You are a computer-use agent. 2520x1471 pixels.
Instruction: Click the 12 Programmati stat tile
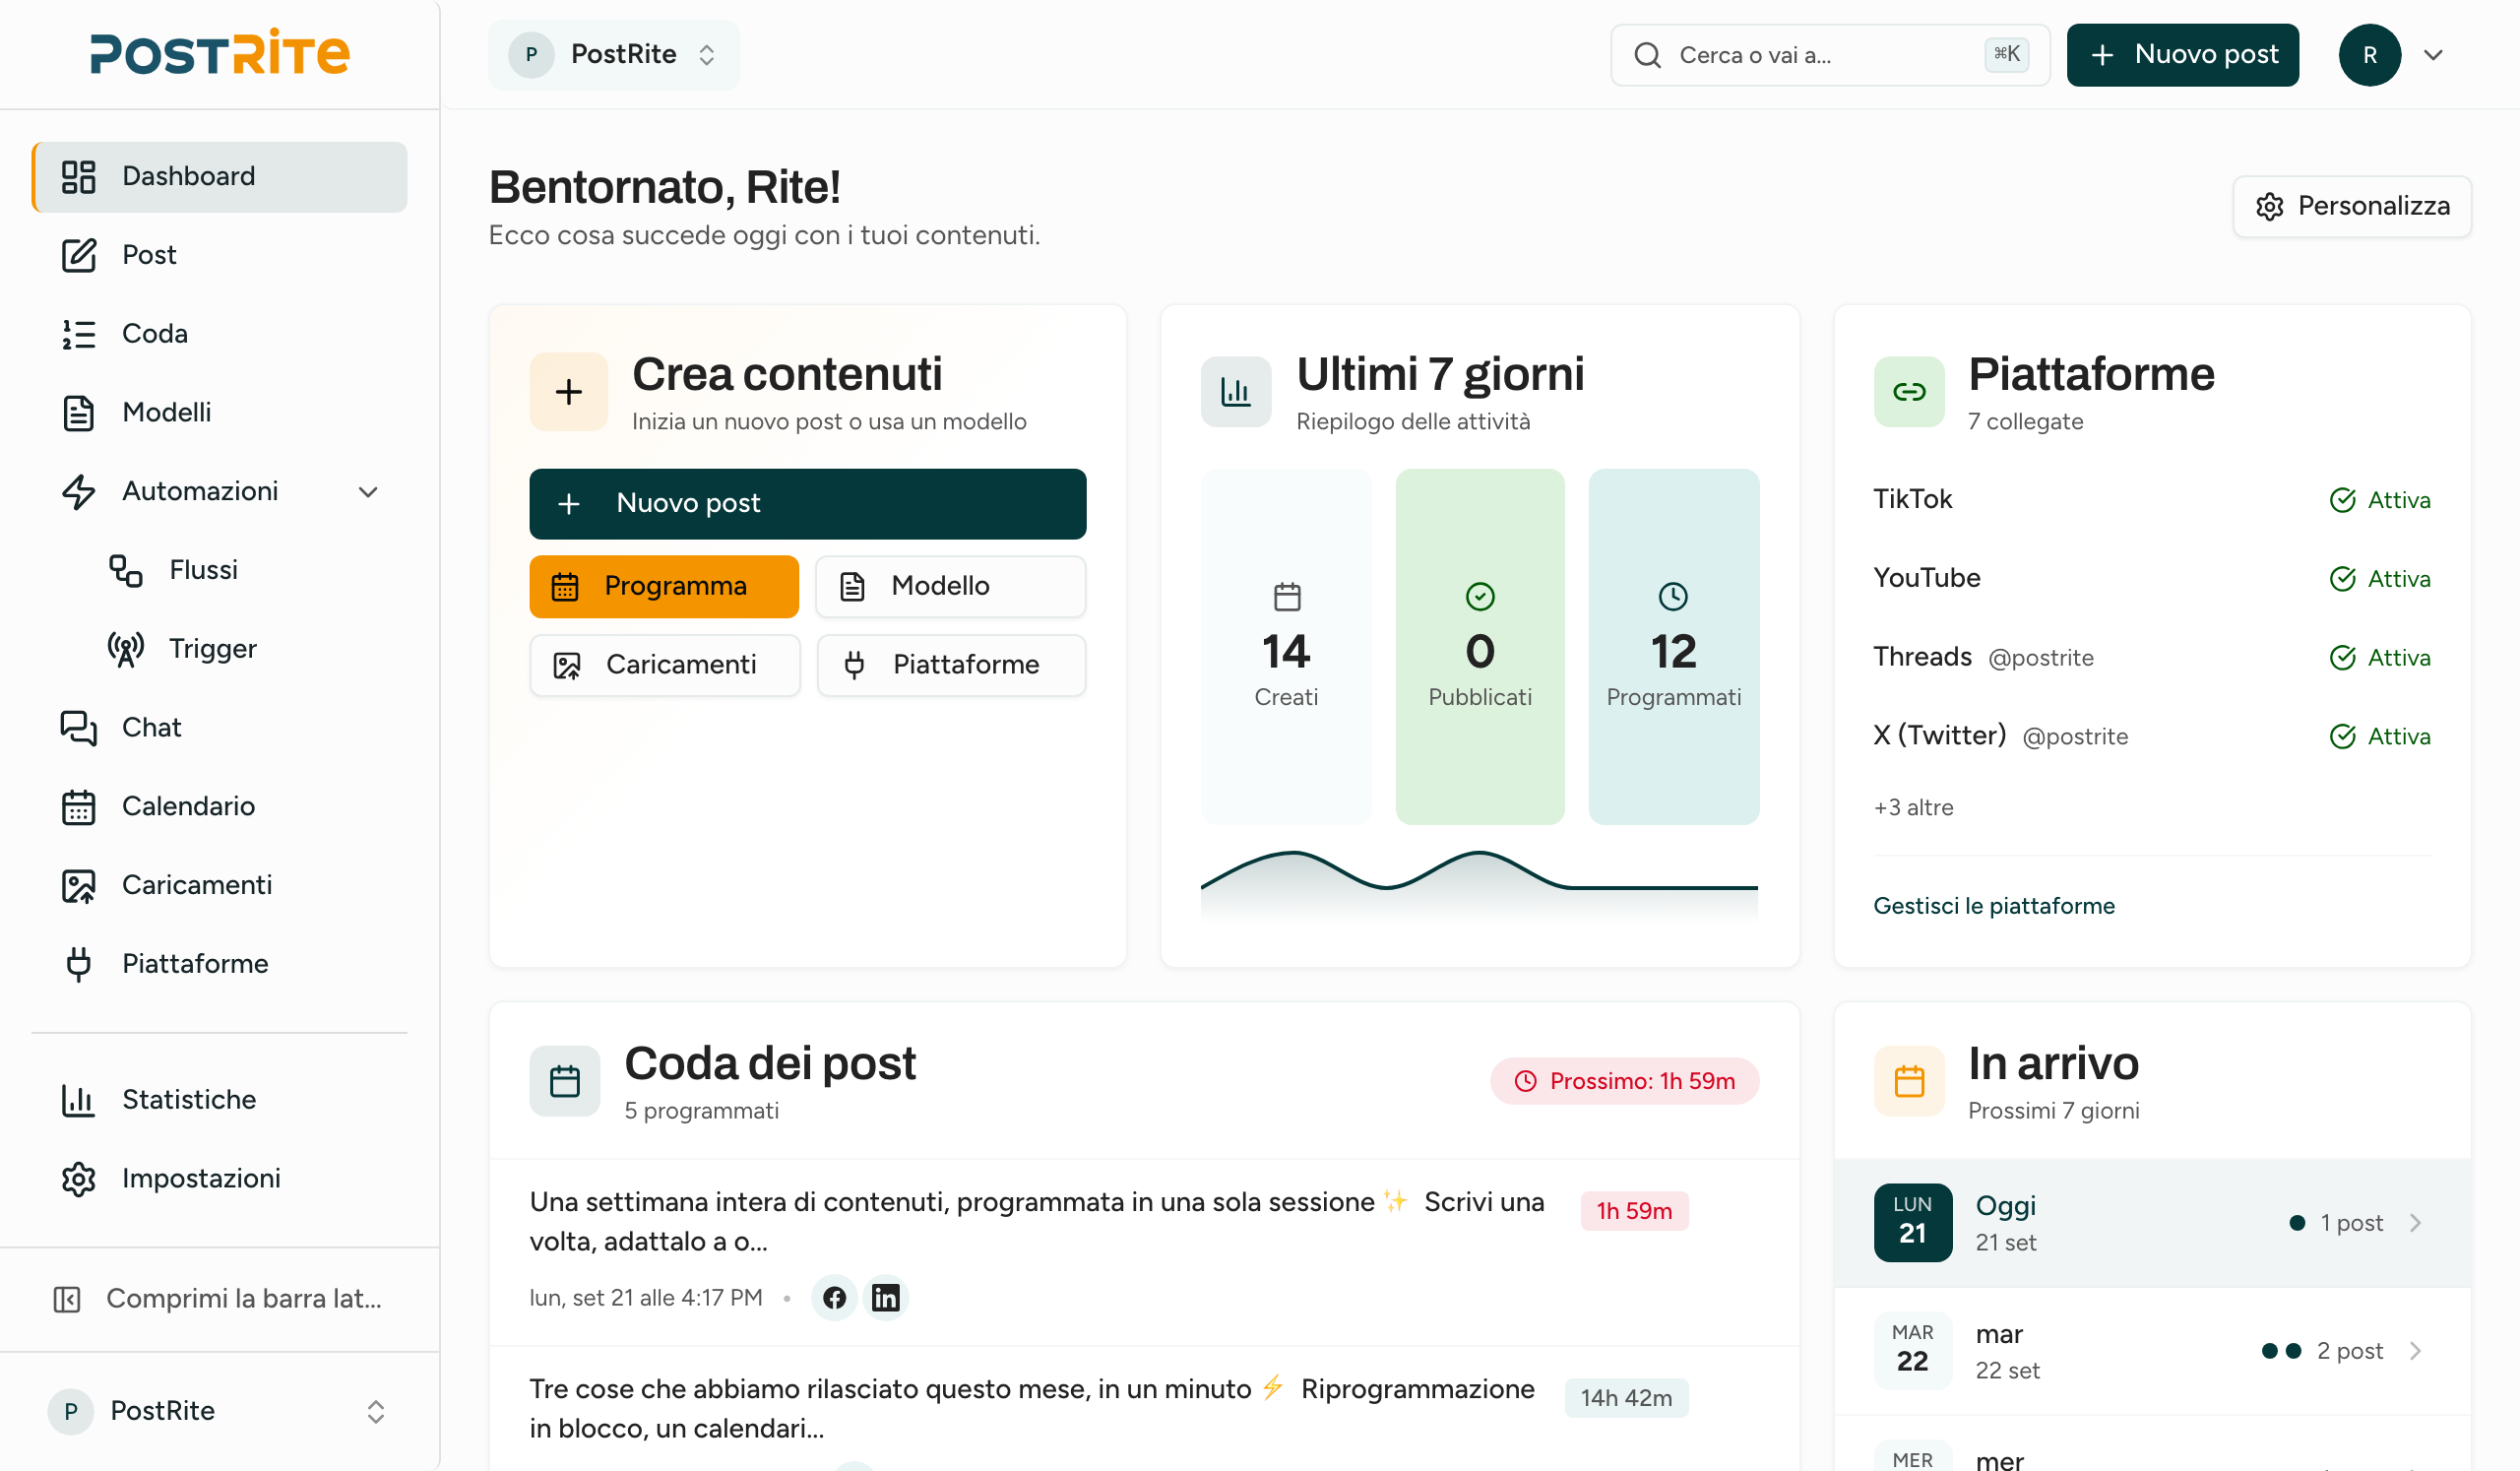coord(1674,647)
